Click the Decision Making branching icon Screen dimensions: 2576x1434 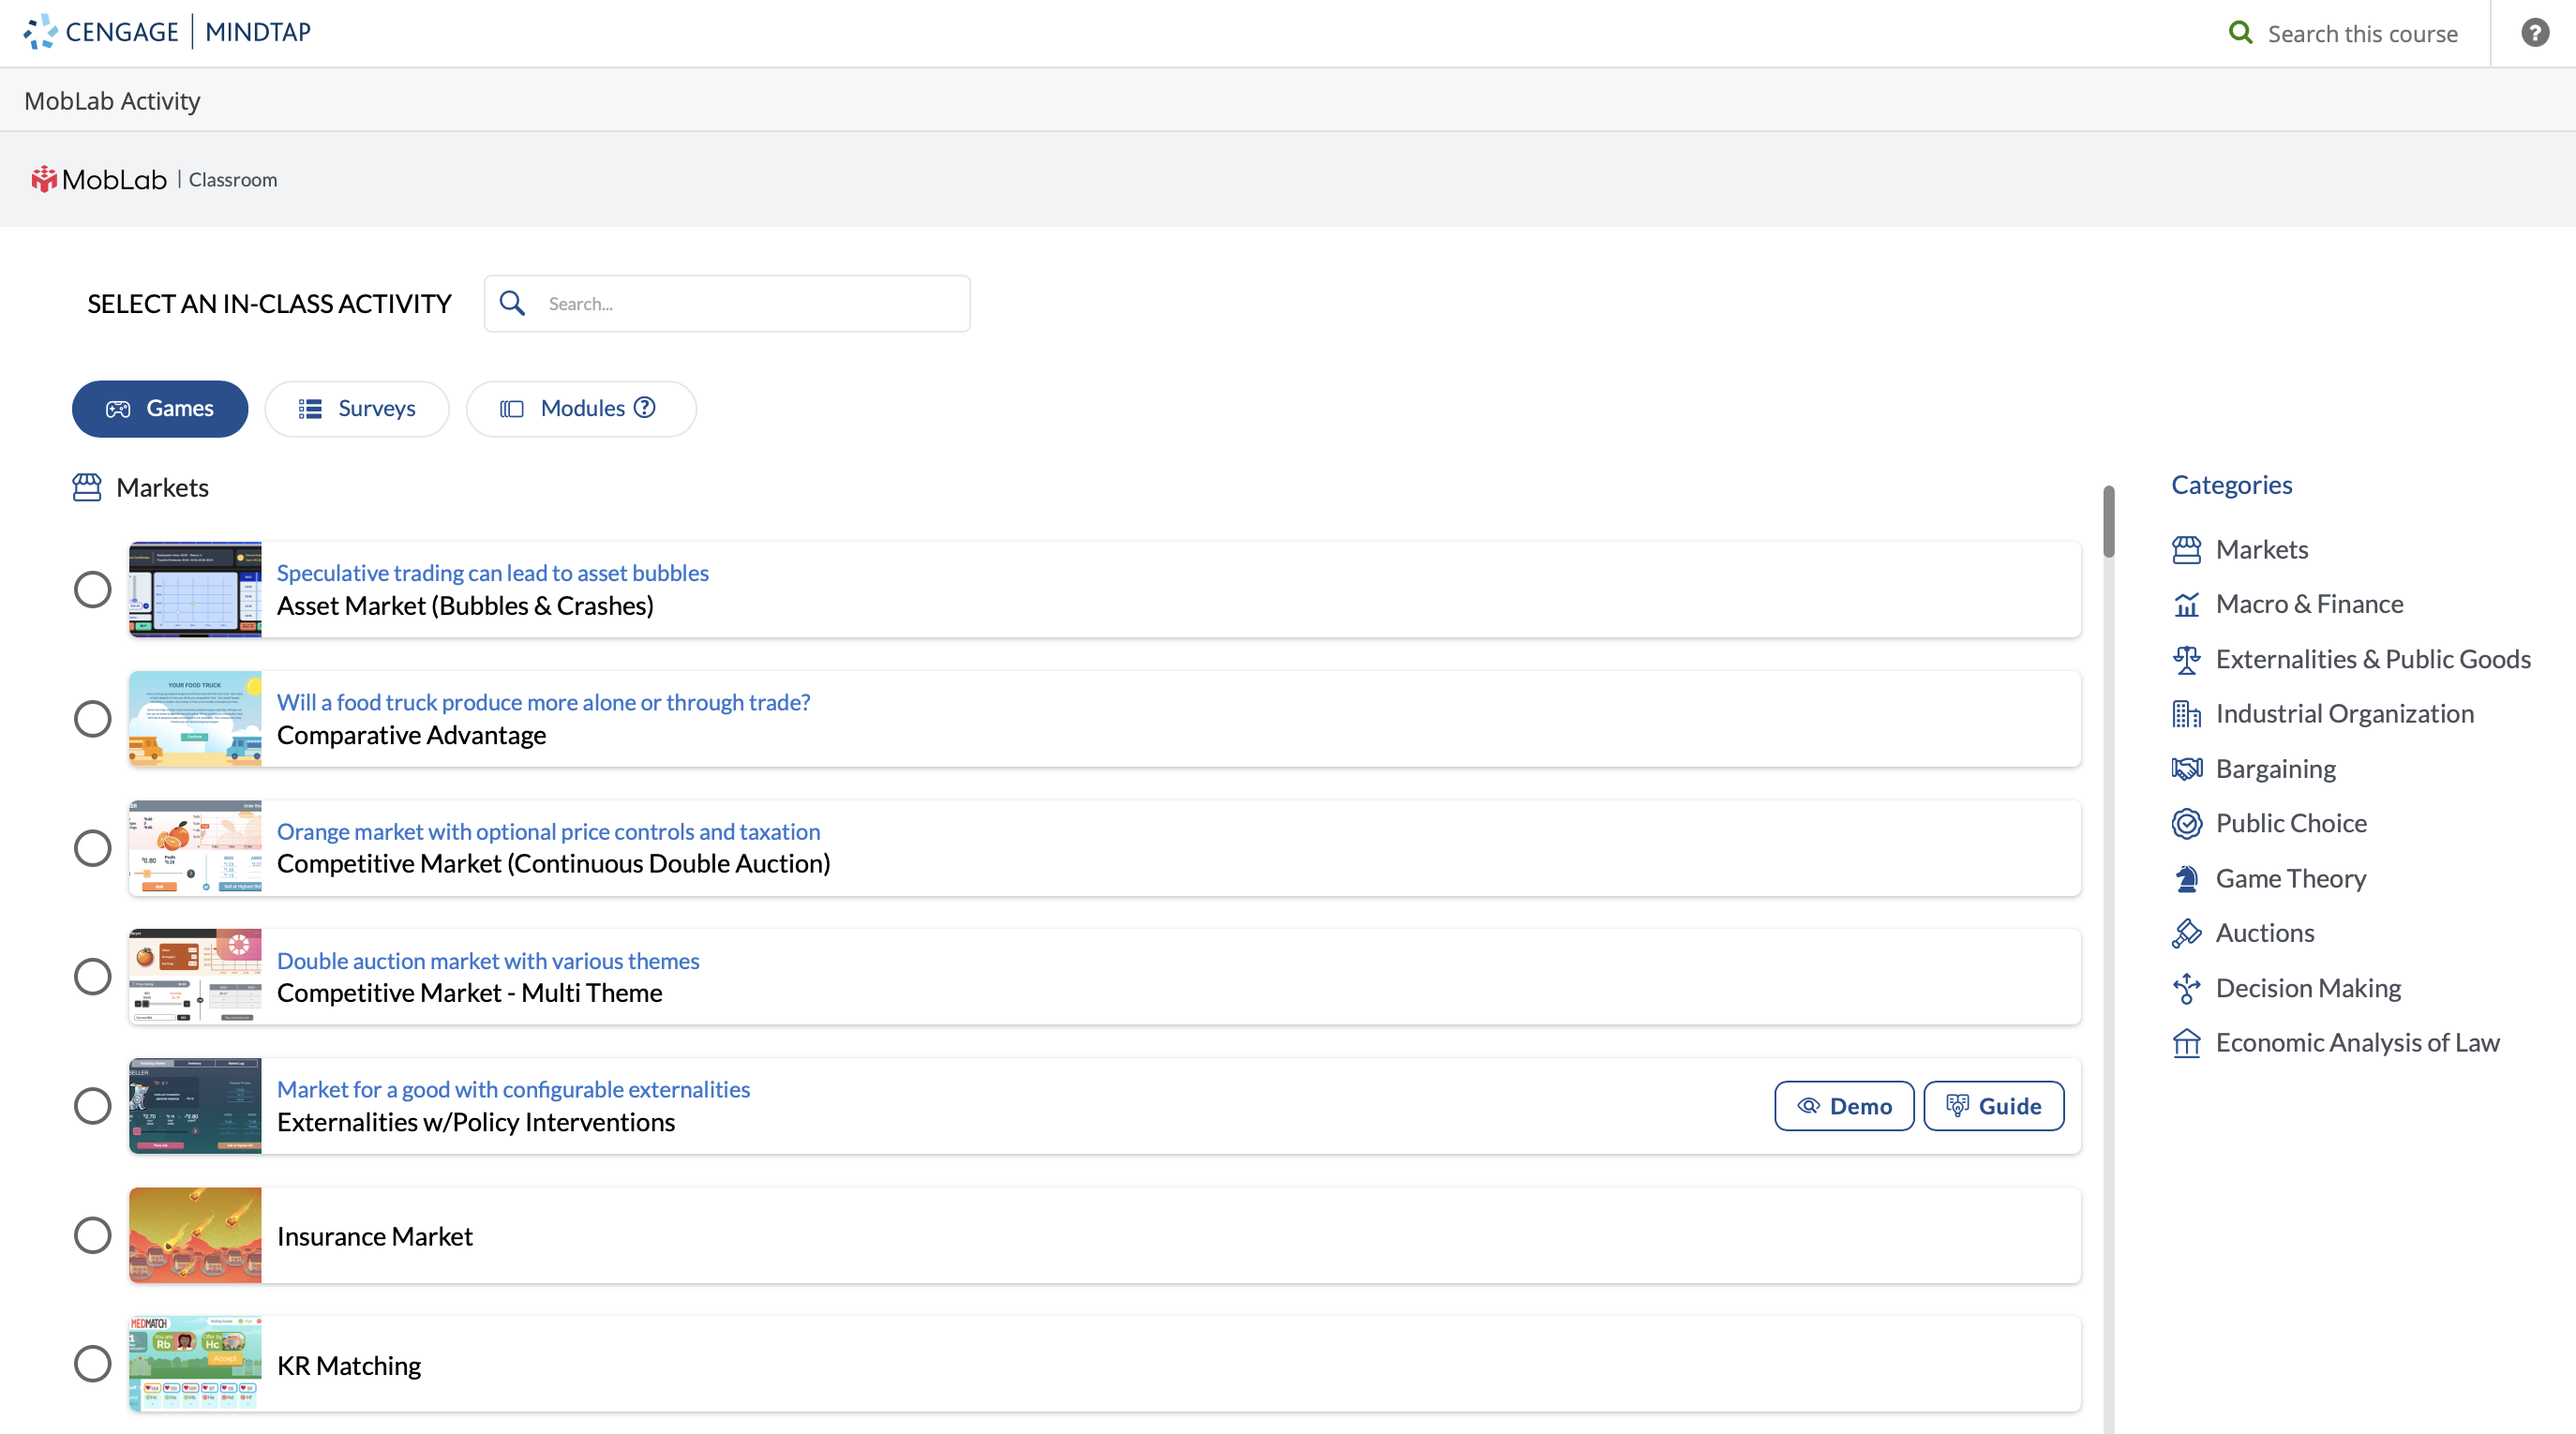pos(2186,988)
